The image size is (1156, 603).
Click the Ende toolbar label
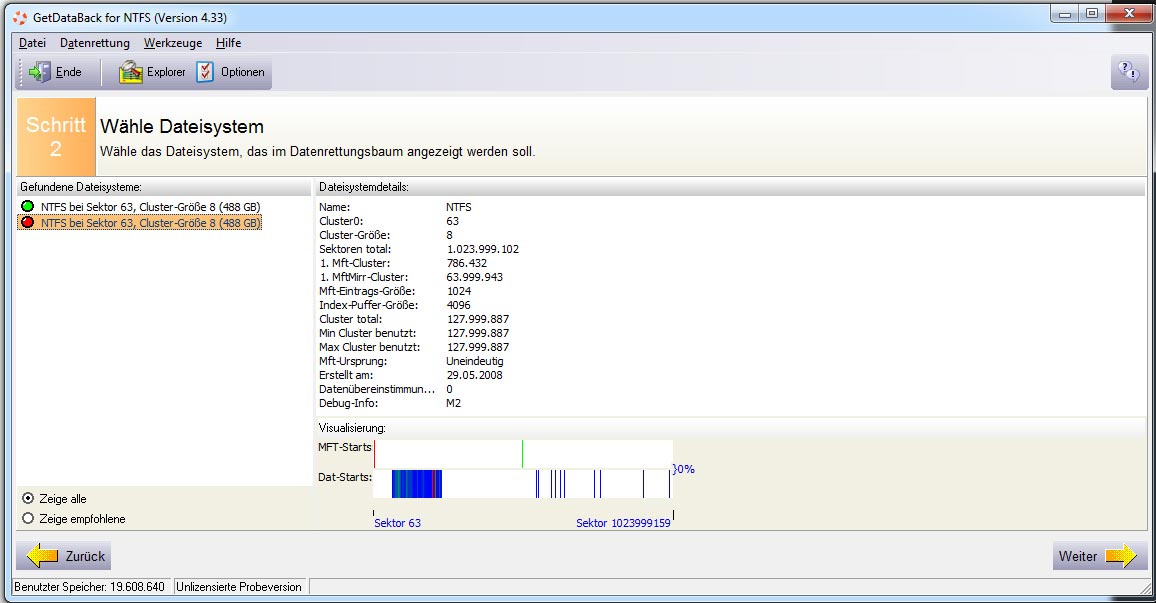69,72
